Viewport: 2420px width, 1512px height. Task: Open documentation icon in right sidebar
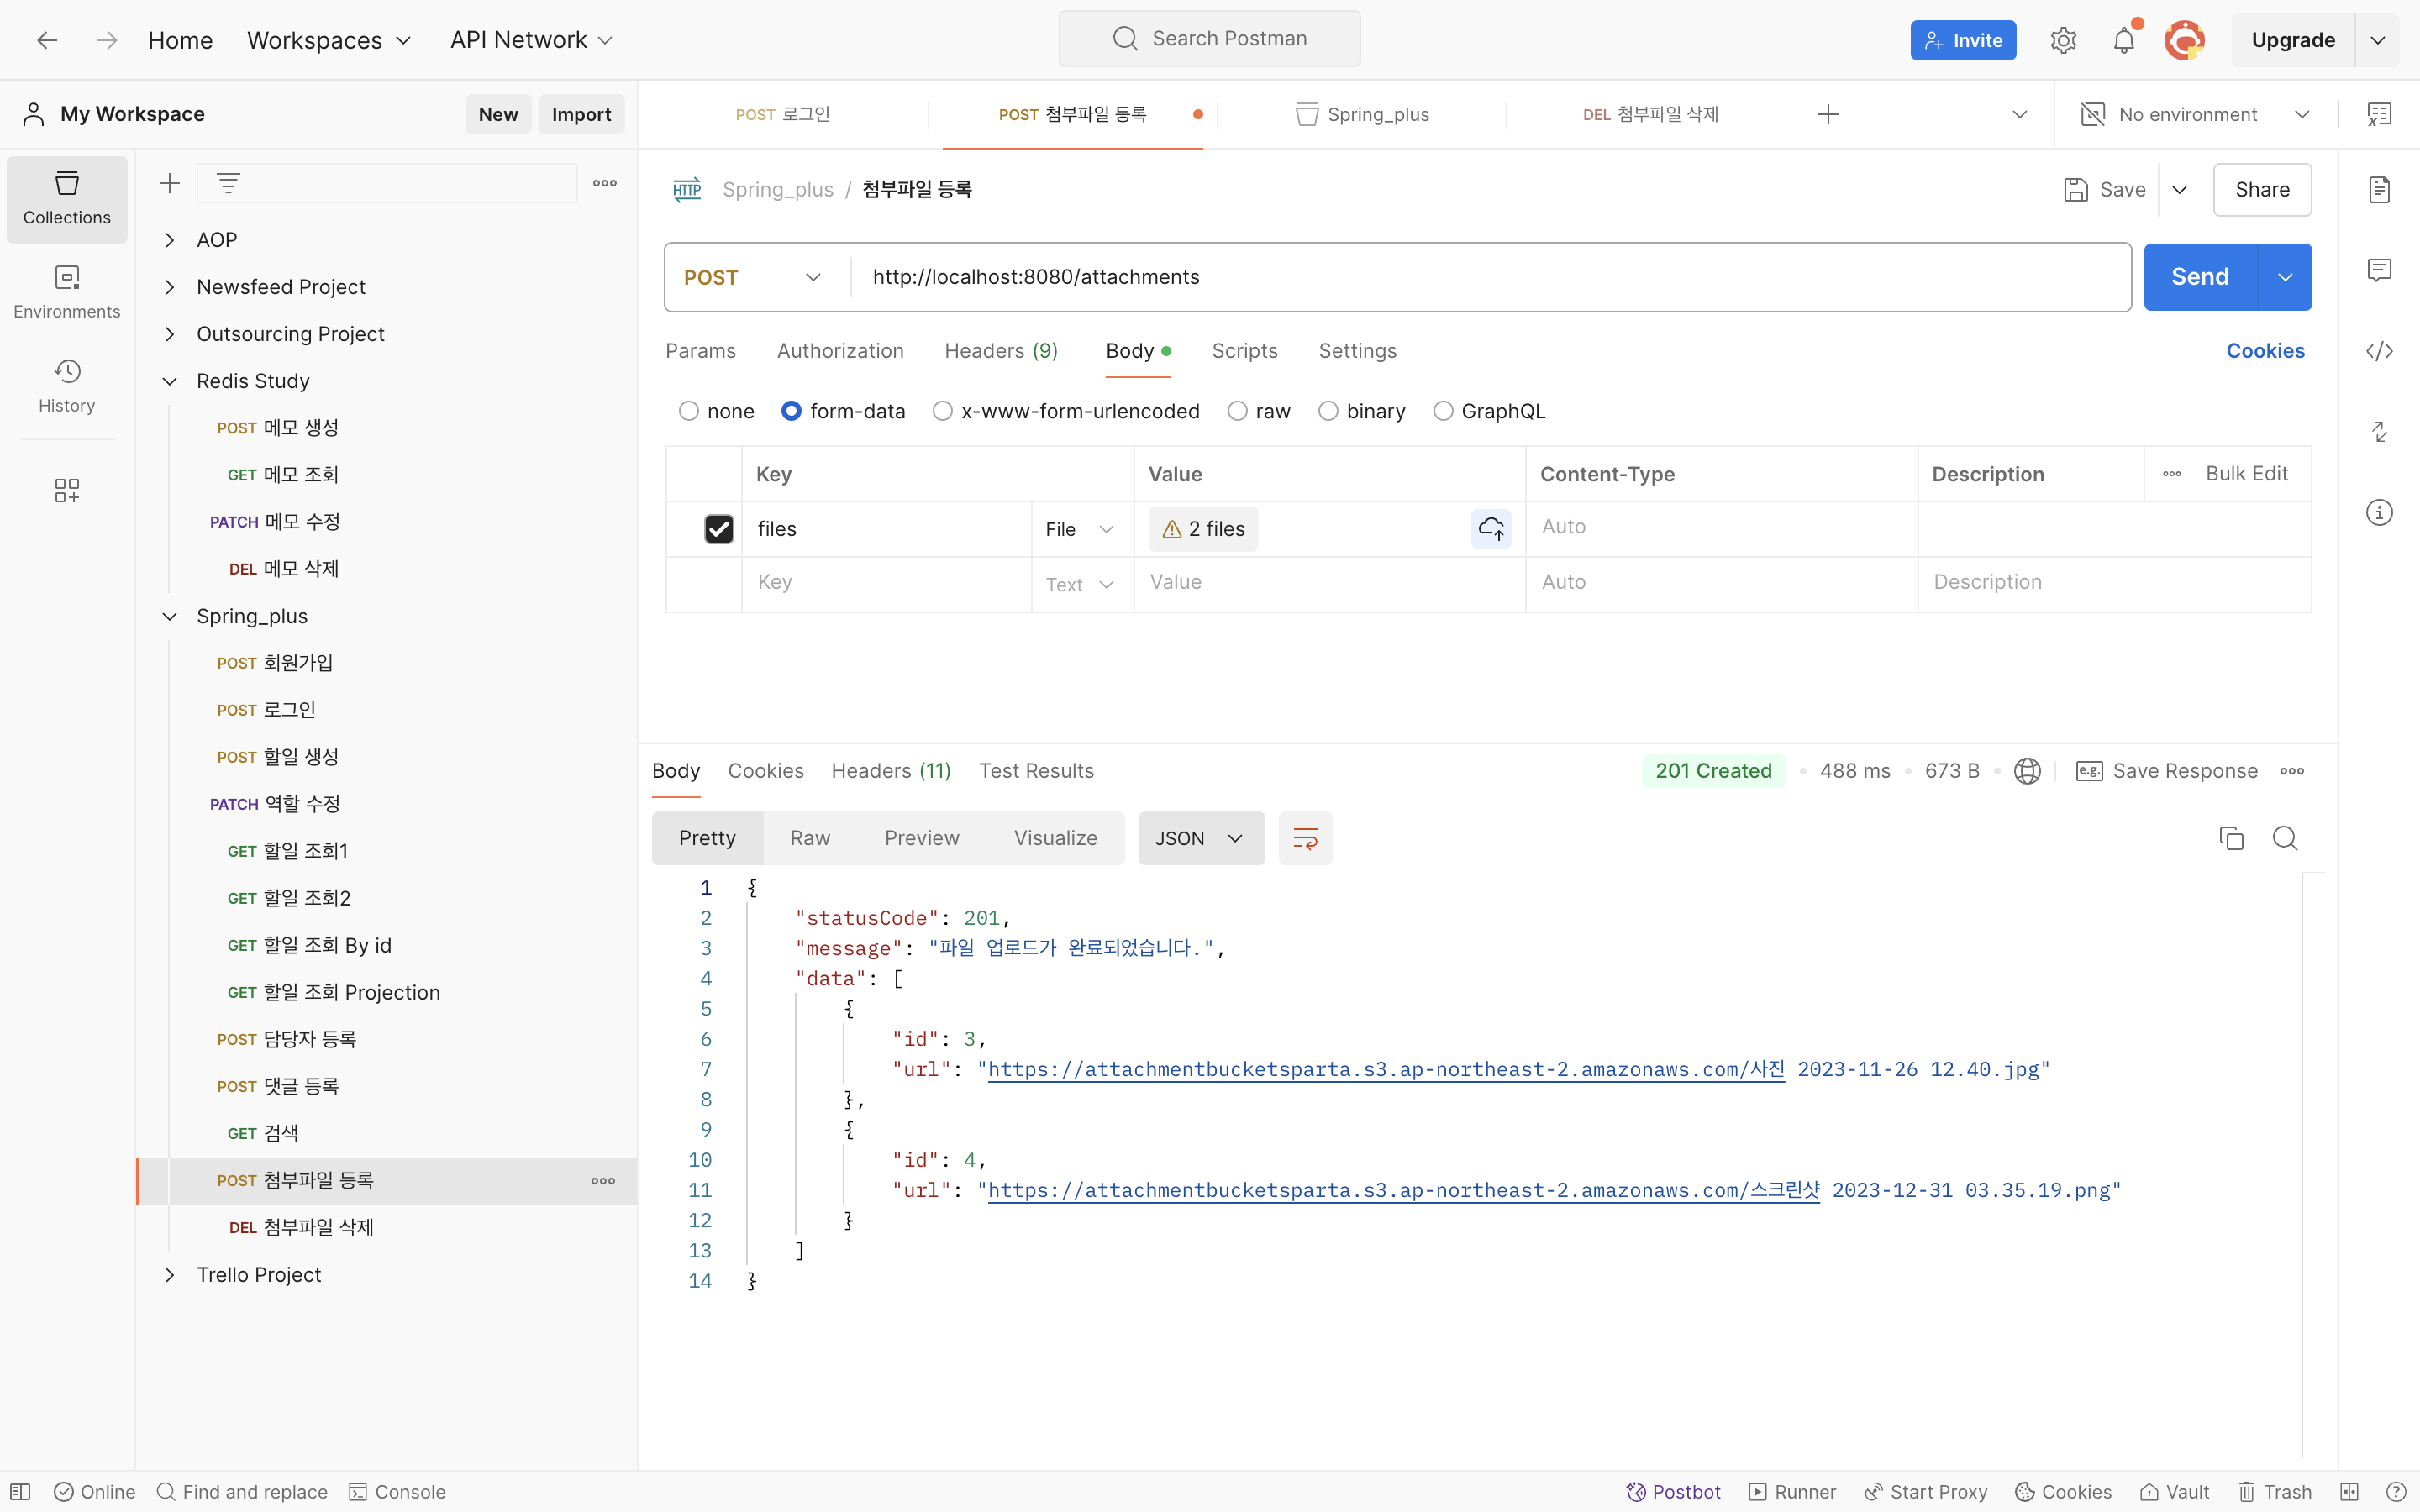2380,189
